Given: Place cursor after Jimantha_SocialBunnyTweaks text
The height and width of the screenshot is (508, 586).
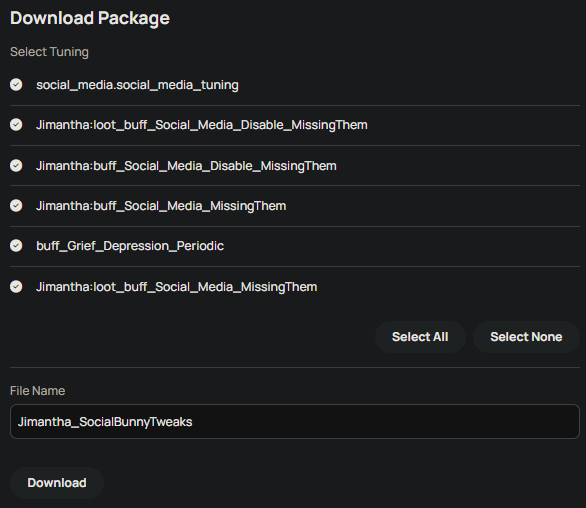Looking at the screenshot, I should (193, 422).
